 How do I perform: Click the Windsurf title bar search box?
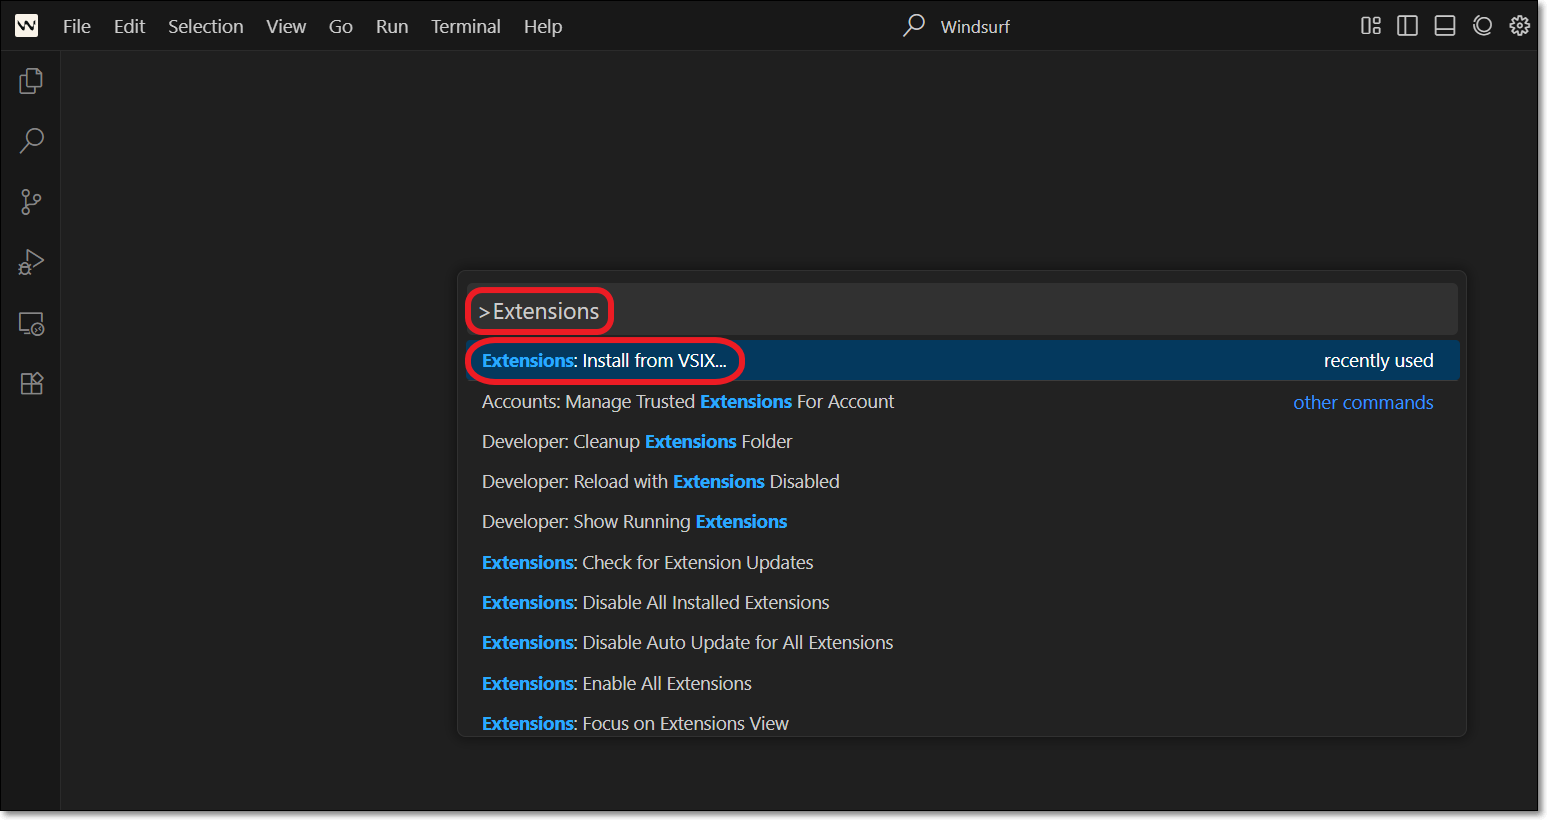pos(956,26)
